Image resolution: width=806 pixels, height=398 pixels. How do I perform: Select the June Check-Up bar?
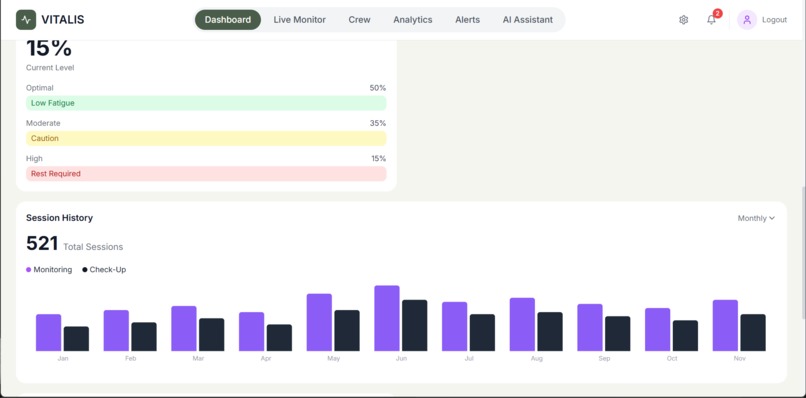[x=414, y=325]
